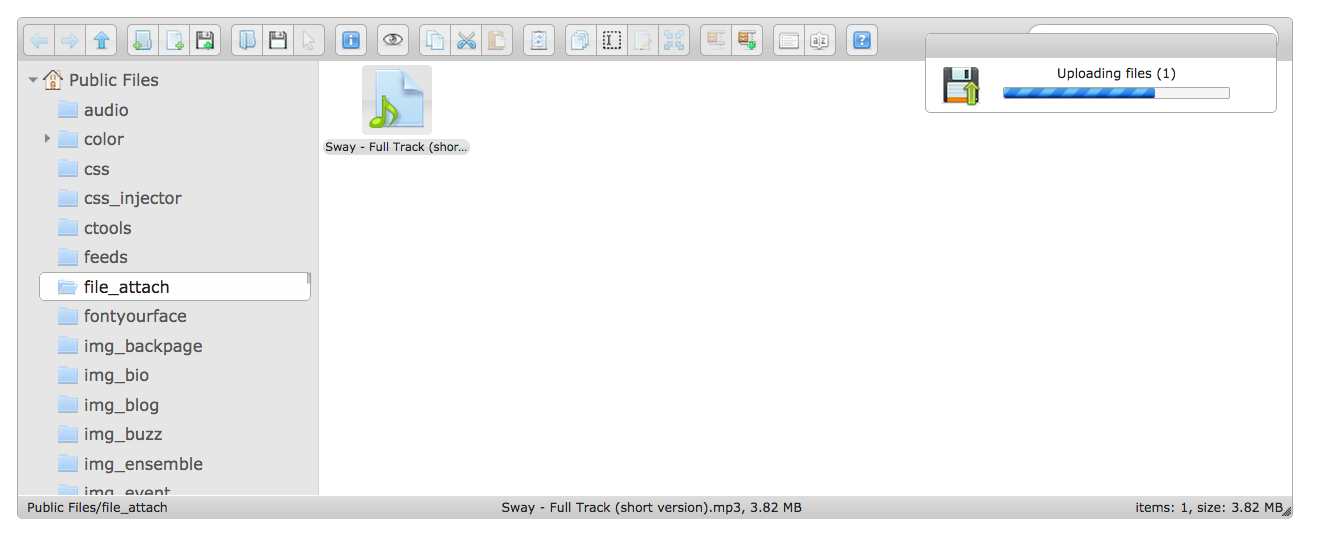Screen dimensions: 1340x538
Task: Cut selection with the scissors icon
Action: [x=466, y=40]
